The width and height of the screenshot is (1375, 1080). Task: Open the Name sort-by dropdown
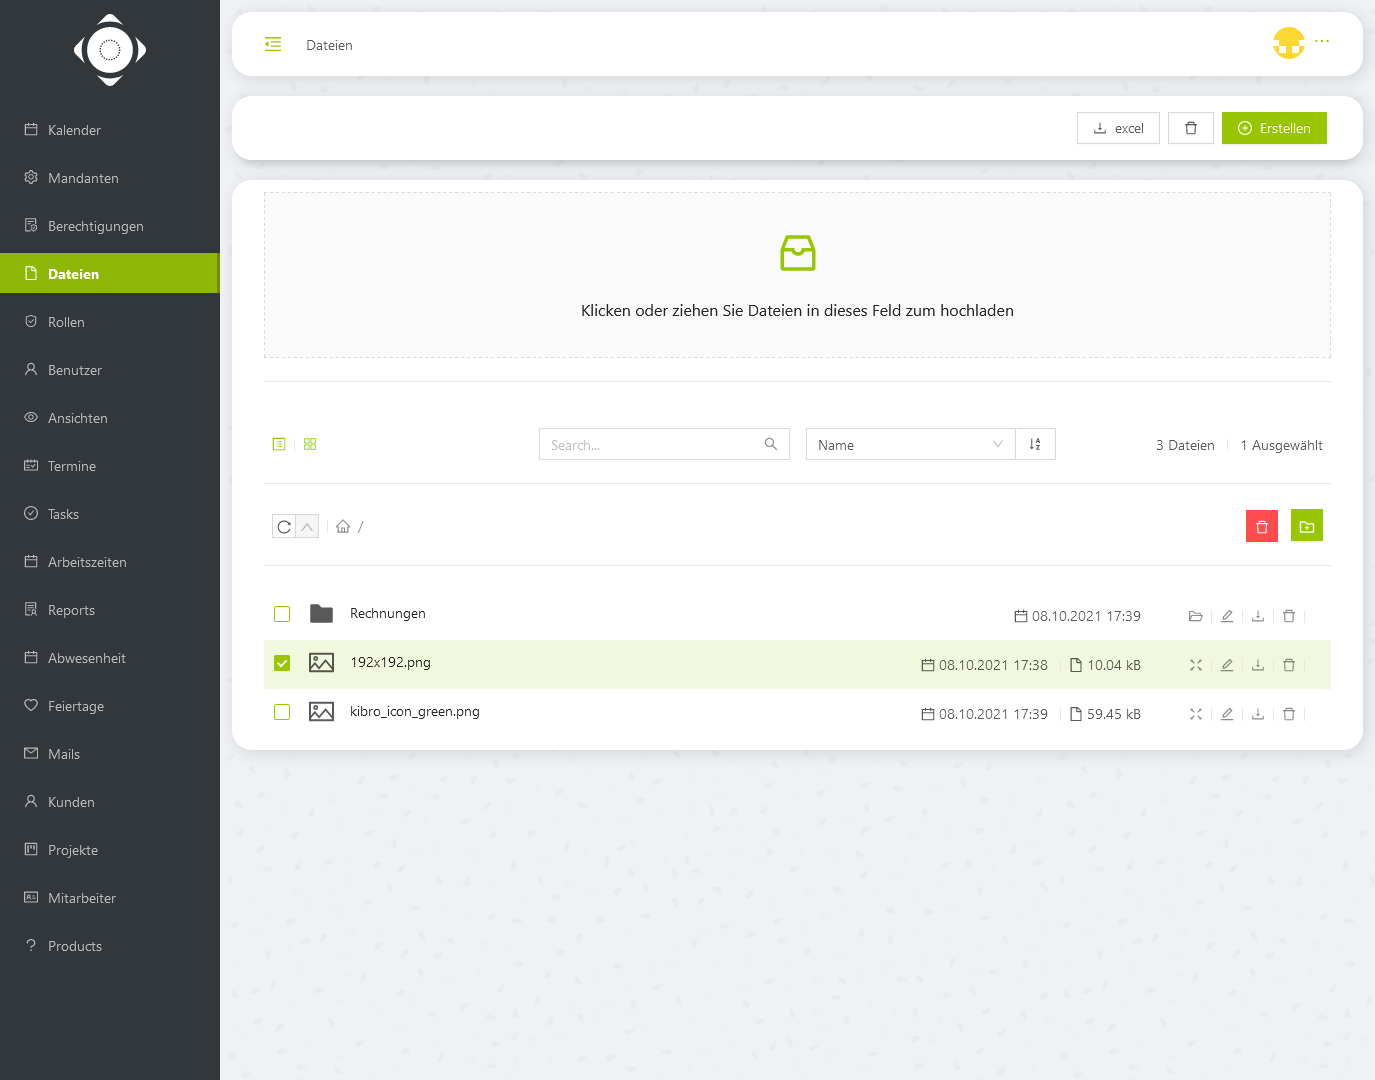click(x=910, y=445)
